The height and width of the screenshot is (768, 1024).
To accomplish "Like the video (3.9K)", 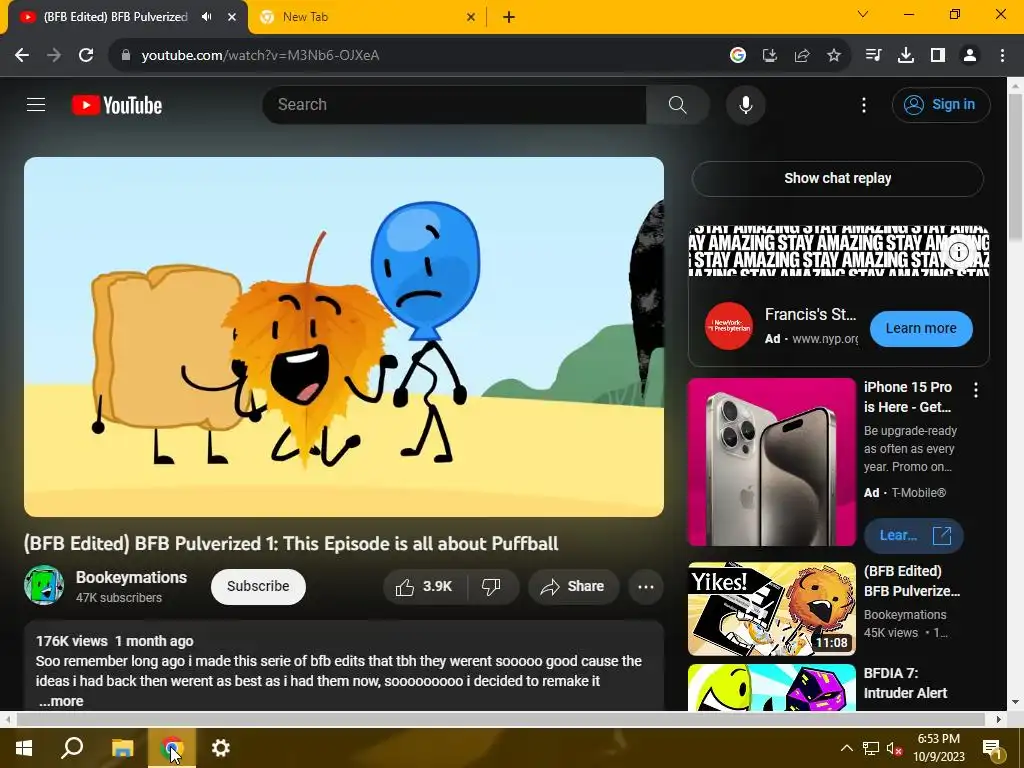I will pyautogui.click(x=425, y=586).
